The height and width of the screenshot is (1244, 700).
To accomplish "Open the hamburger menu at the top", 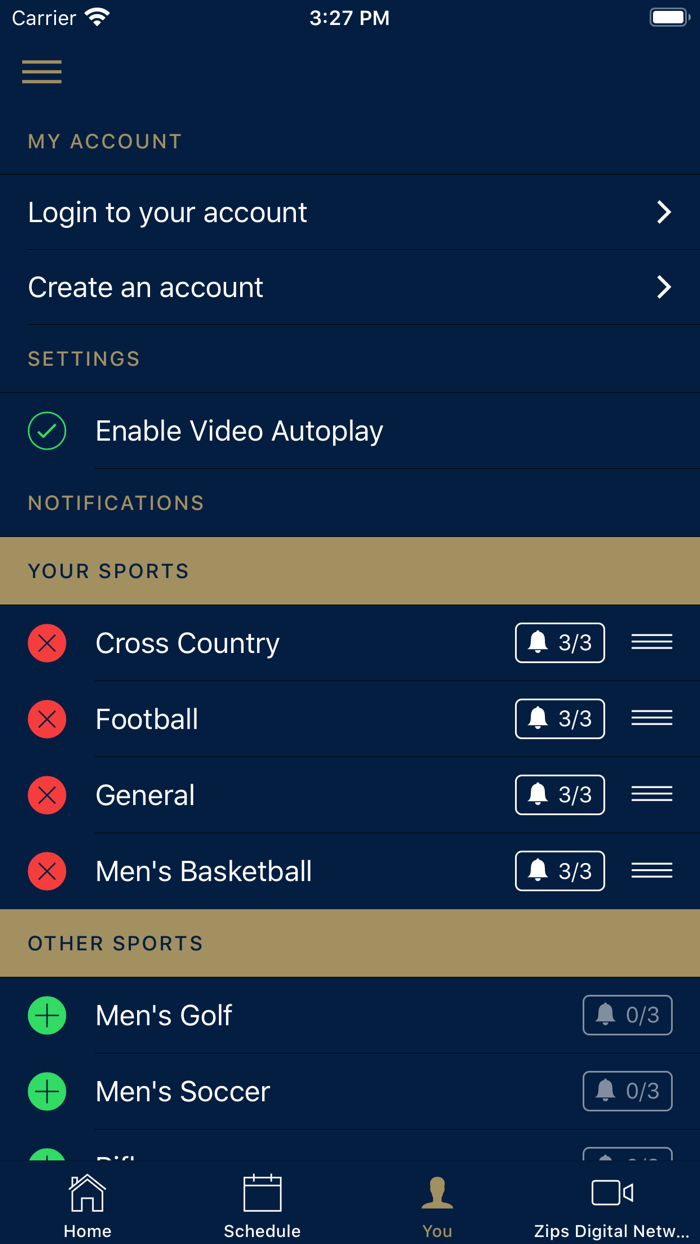I will click(x=41, y=72).
